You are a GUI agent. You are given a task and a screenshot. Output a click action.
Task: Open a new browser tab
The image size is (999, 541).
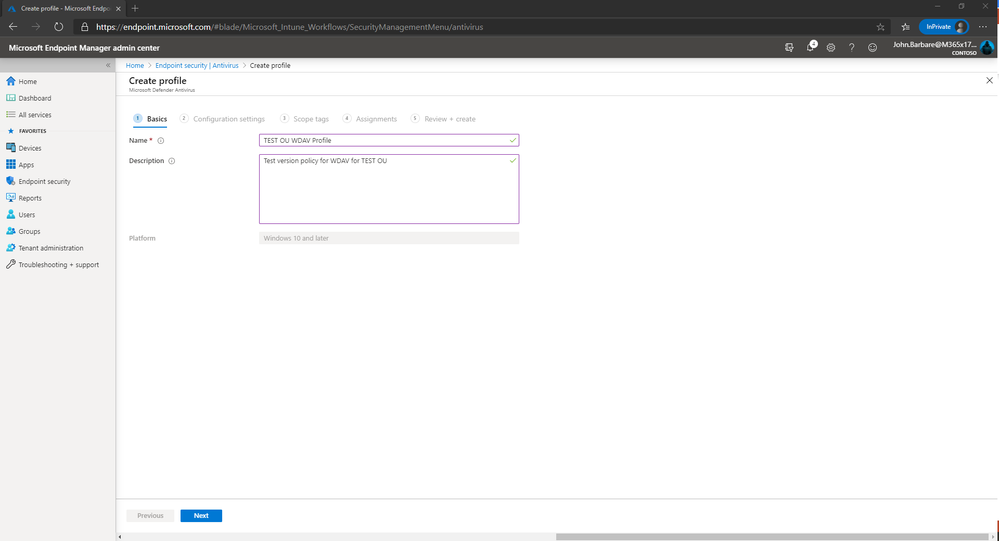point(134,8)
